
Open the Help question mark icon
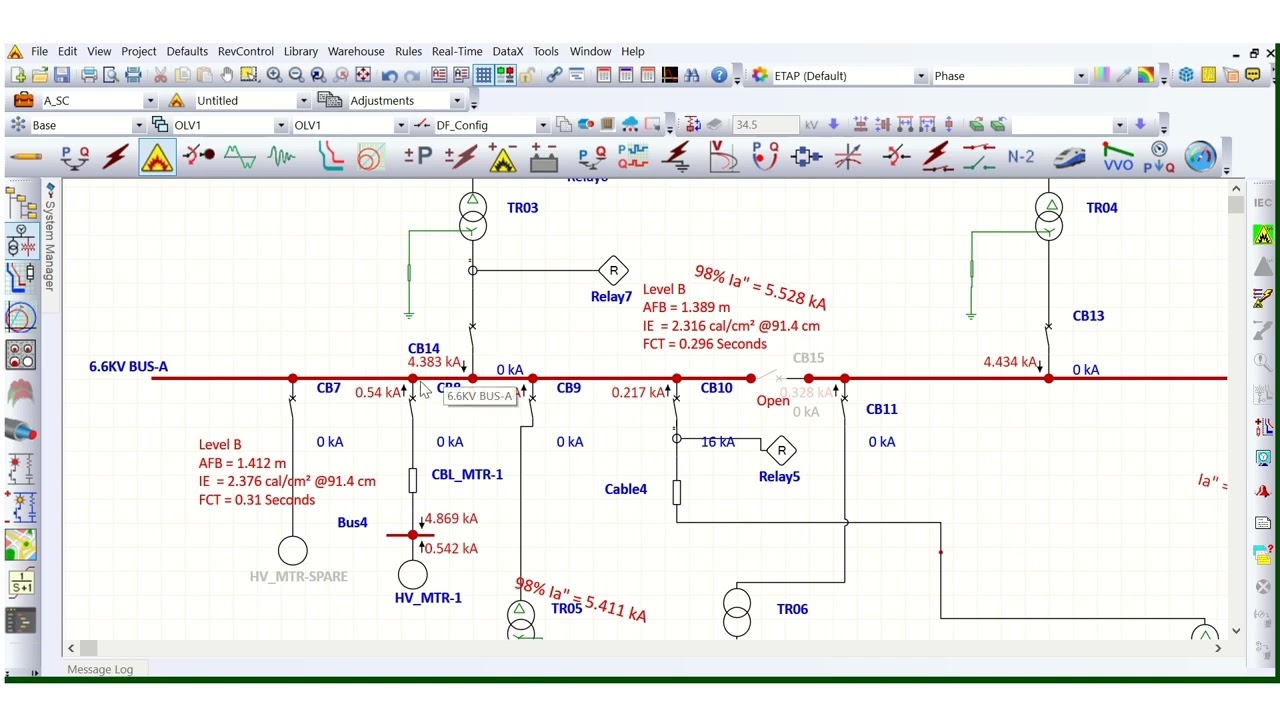tap(719, 76)
